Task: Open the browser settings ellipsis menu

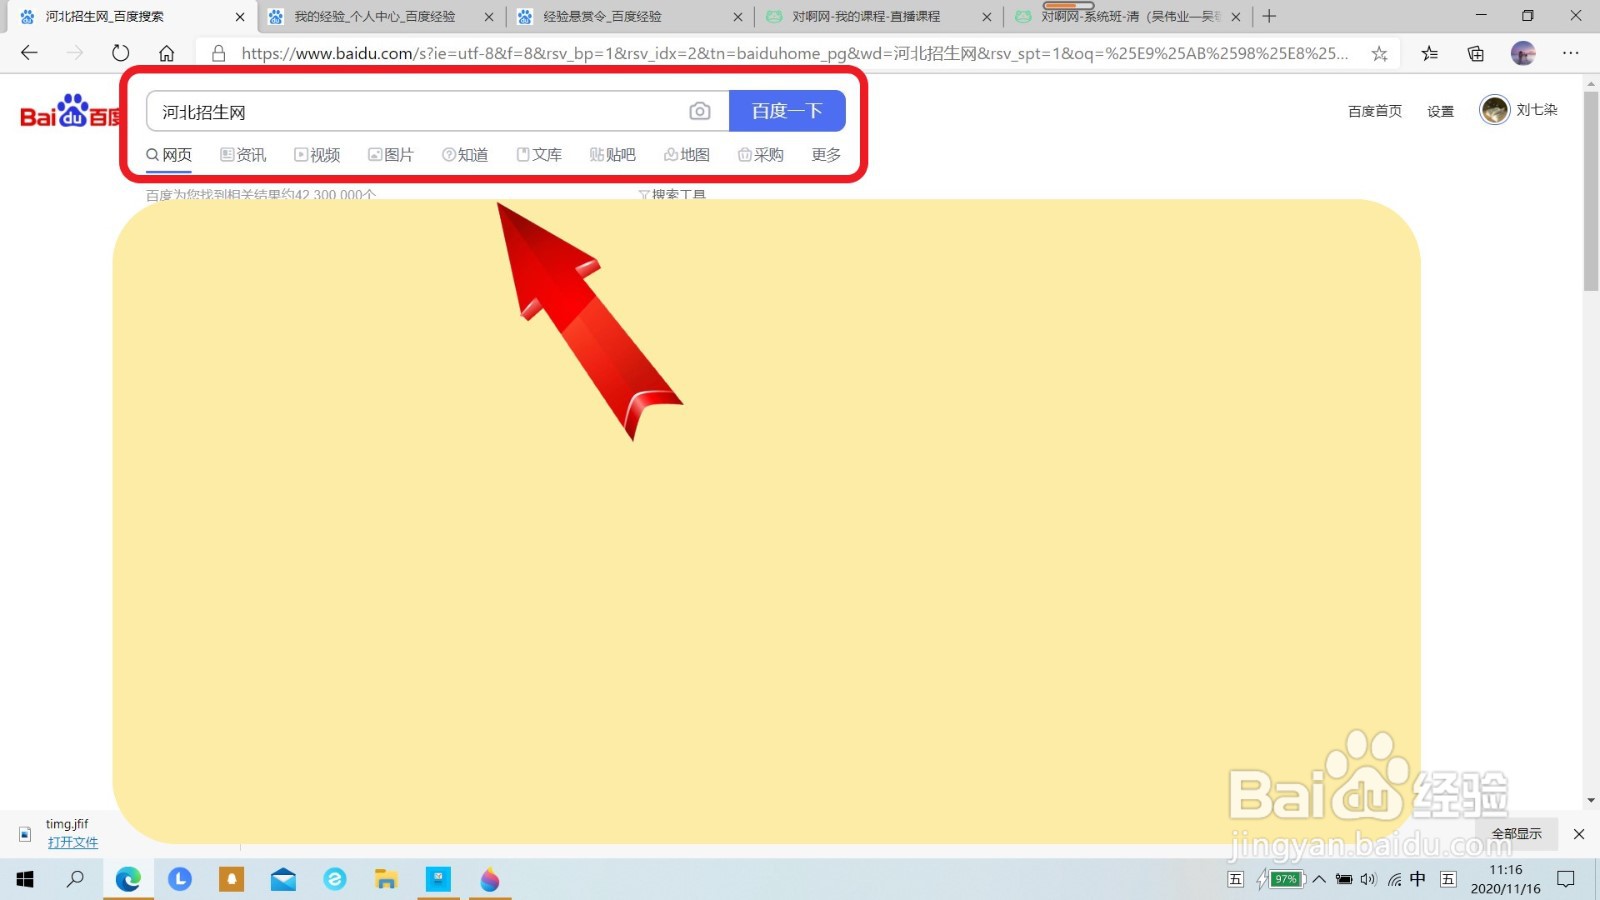Action: (x=1571, y=54)
